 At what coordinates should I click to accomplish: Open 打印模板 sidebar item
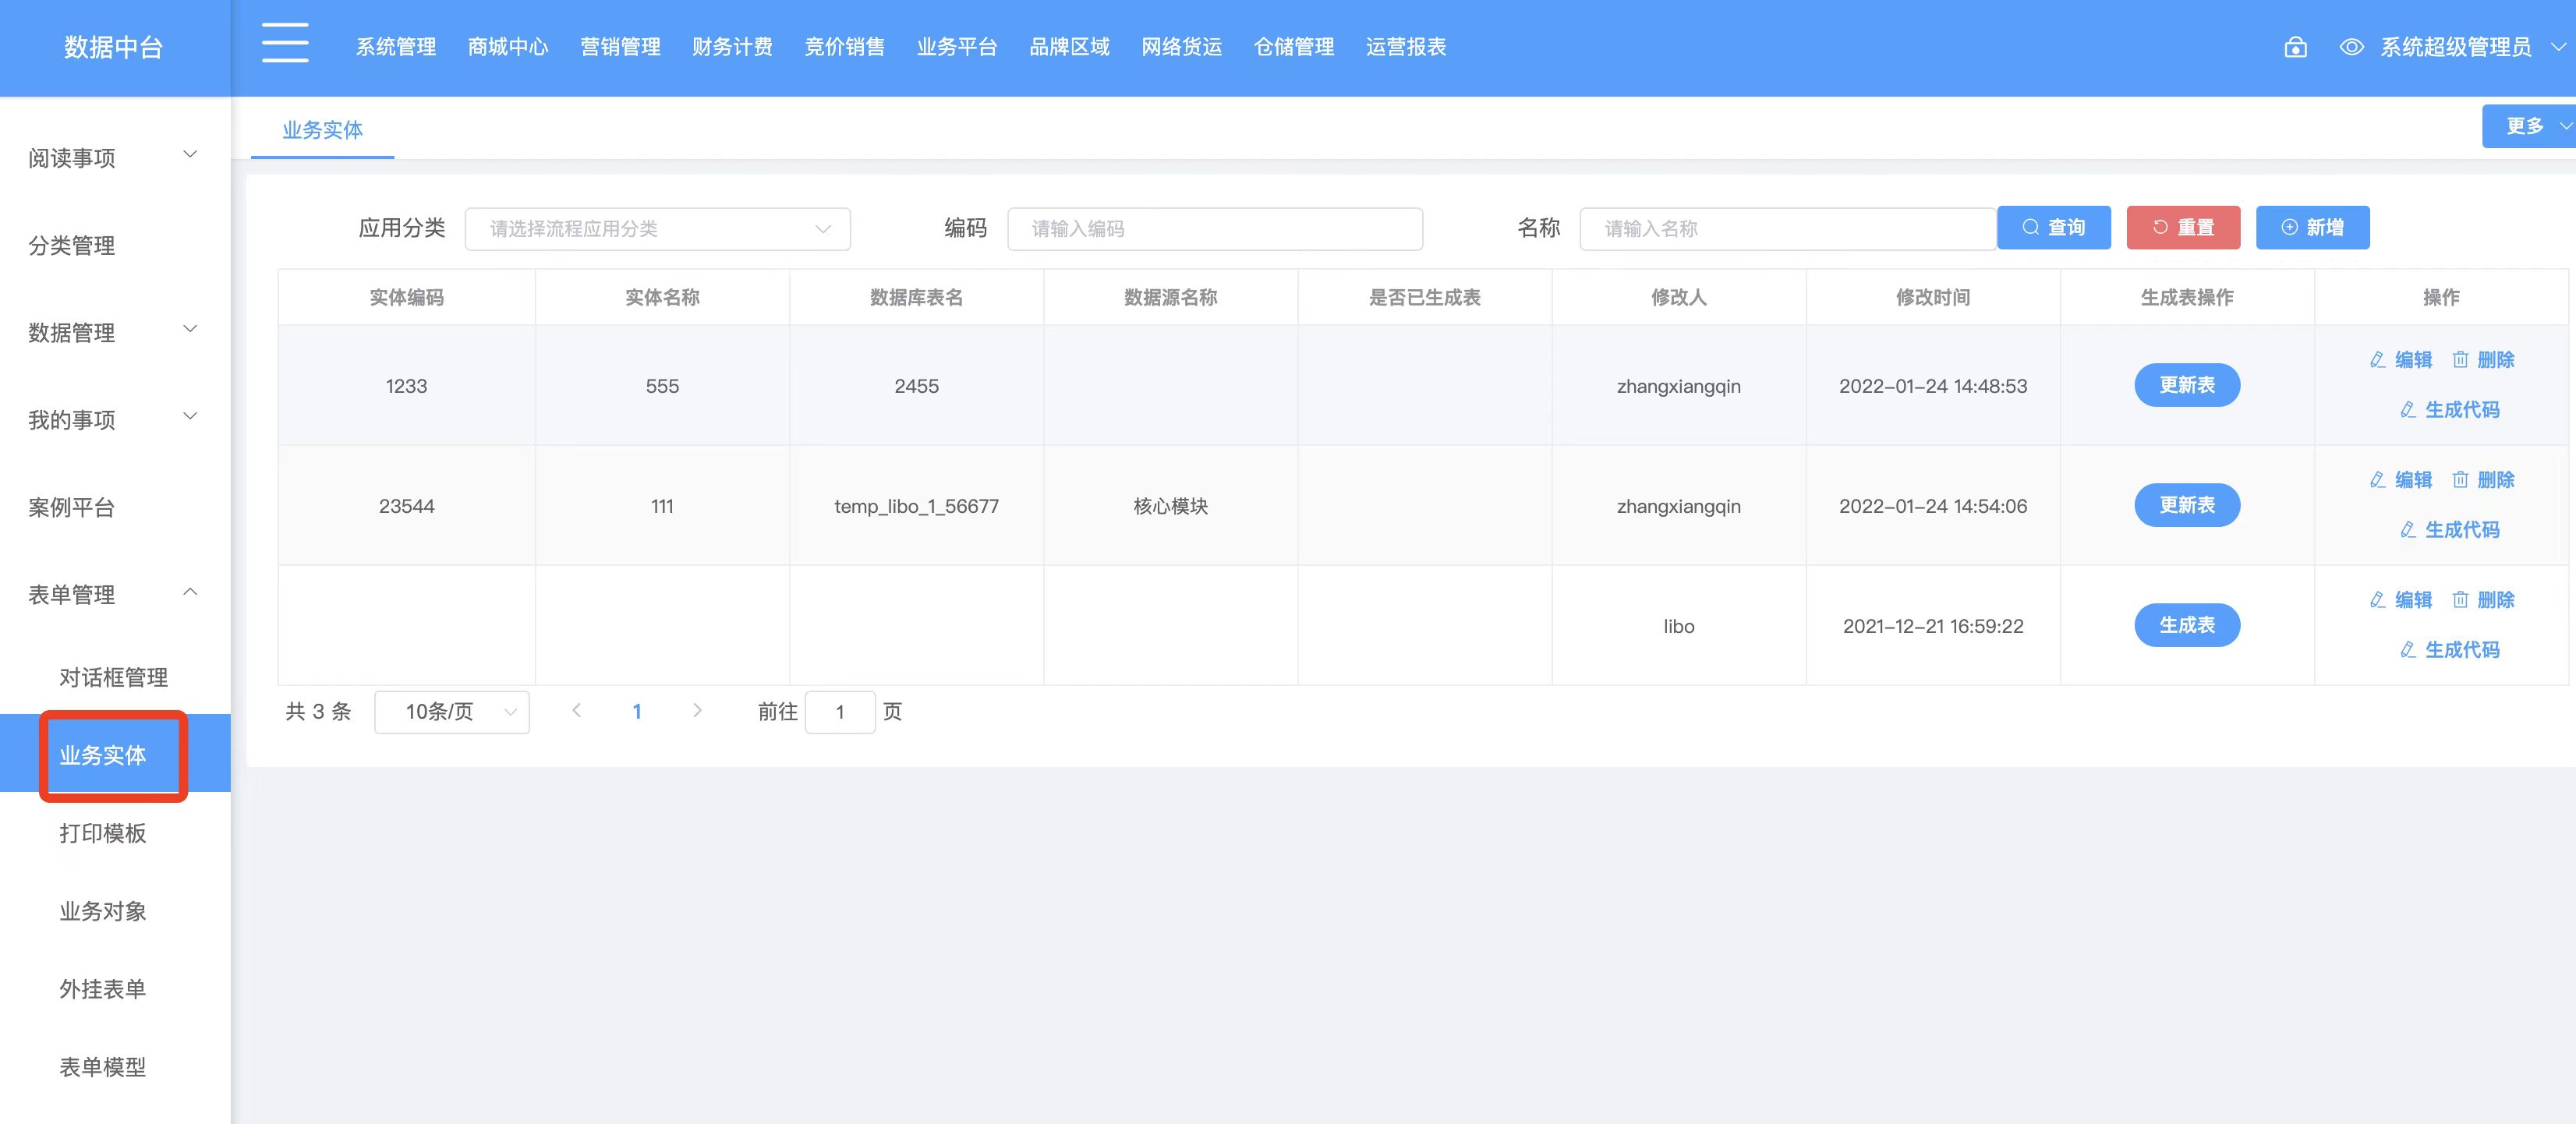coord(115,833)
